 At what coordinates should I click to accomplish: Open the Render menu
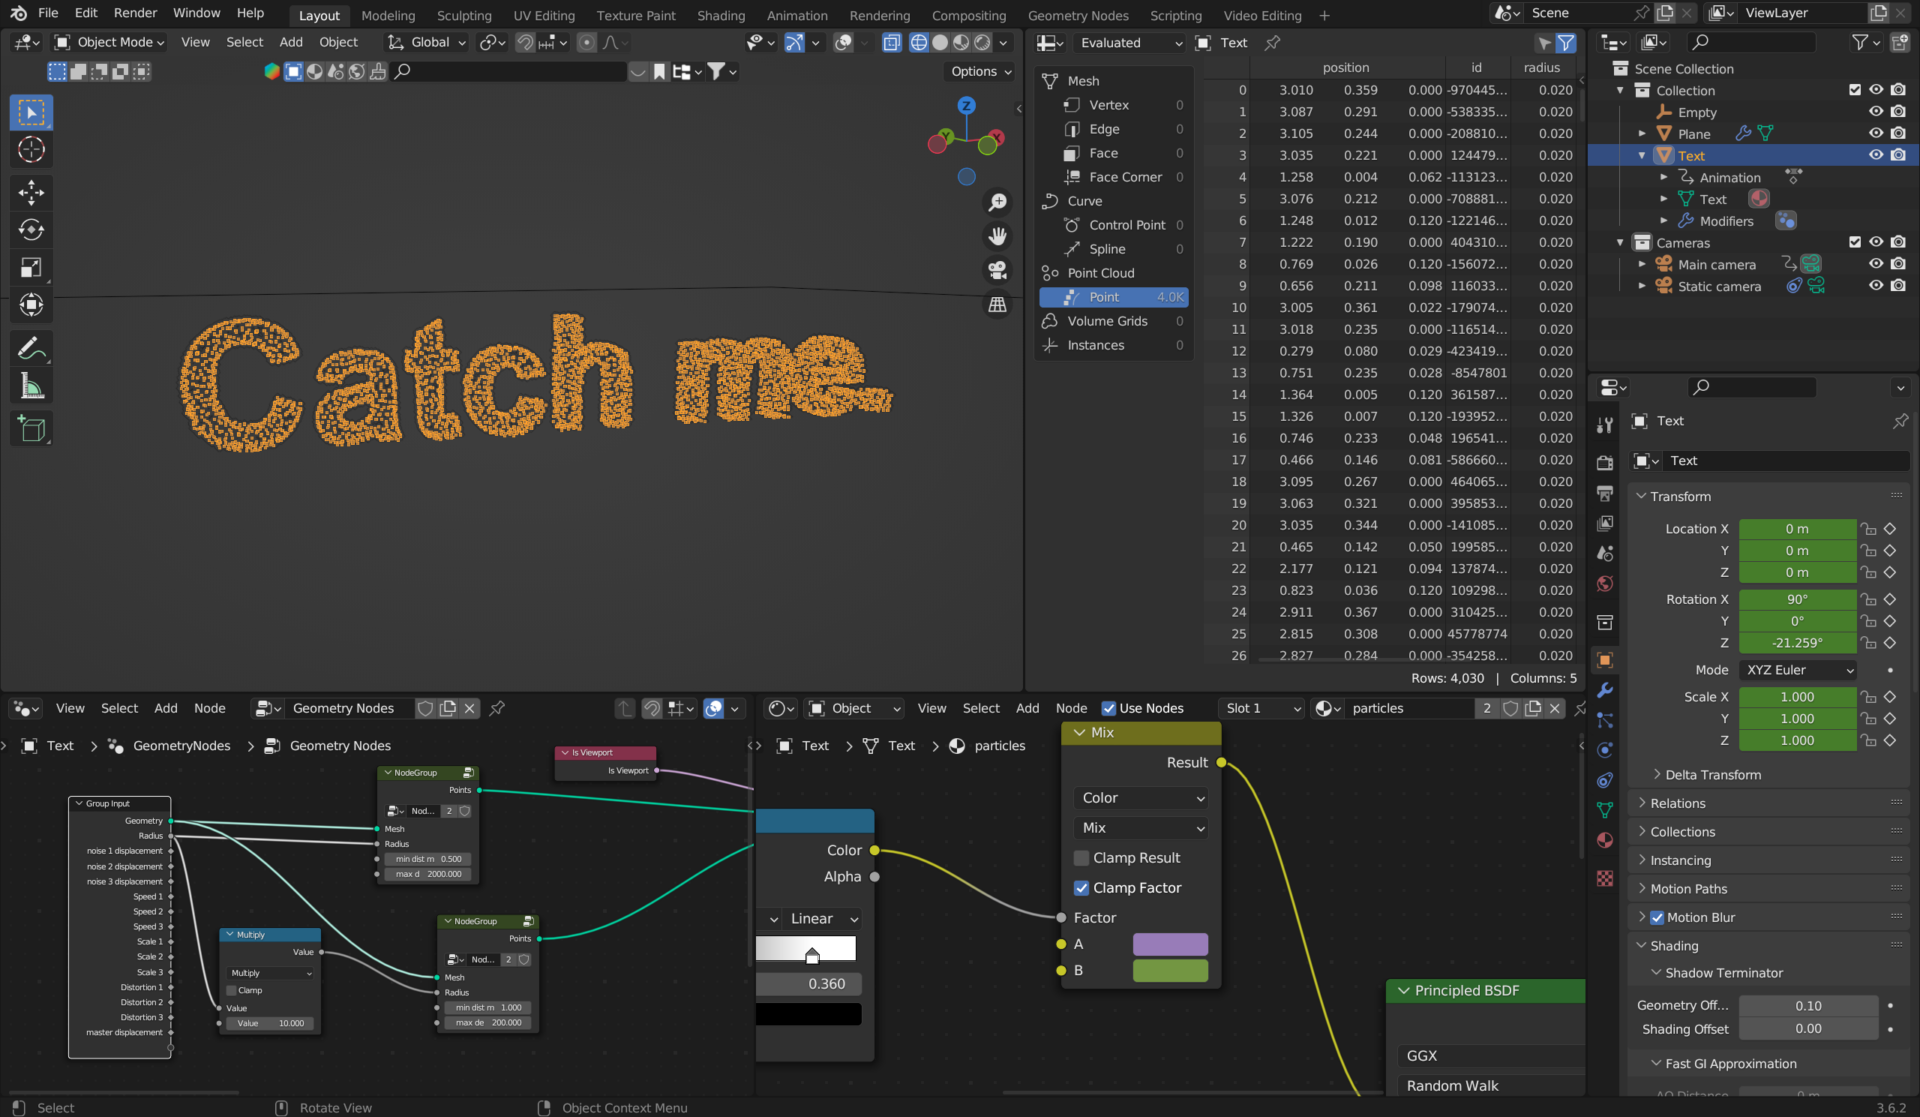[x=135, y=13]
